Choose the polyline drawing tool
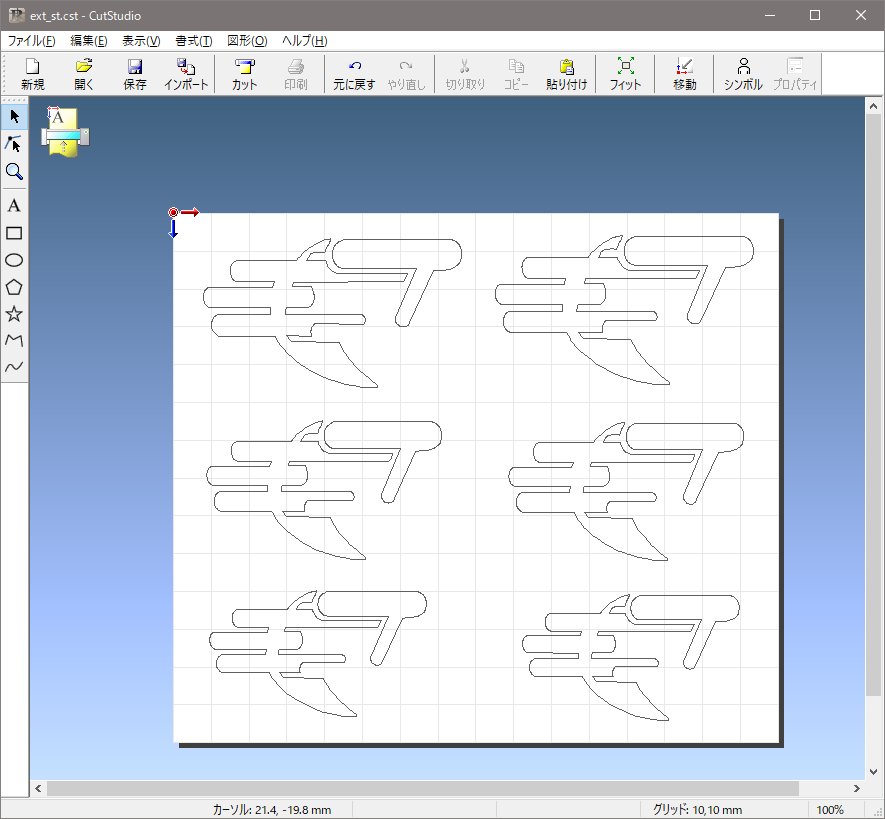The height and width of the screenshot is (819, 885). (14, 341)
